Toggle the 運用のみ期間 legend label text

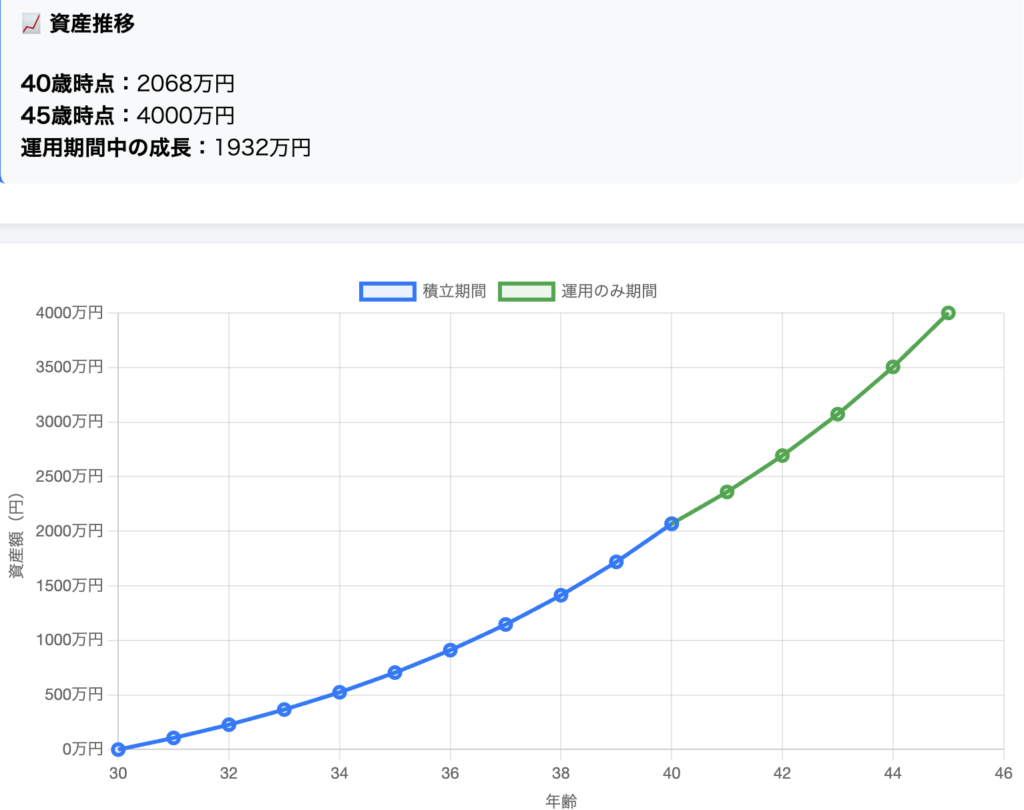coord(609,291)
